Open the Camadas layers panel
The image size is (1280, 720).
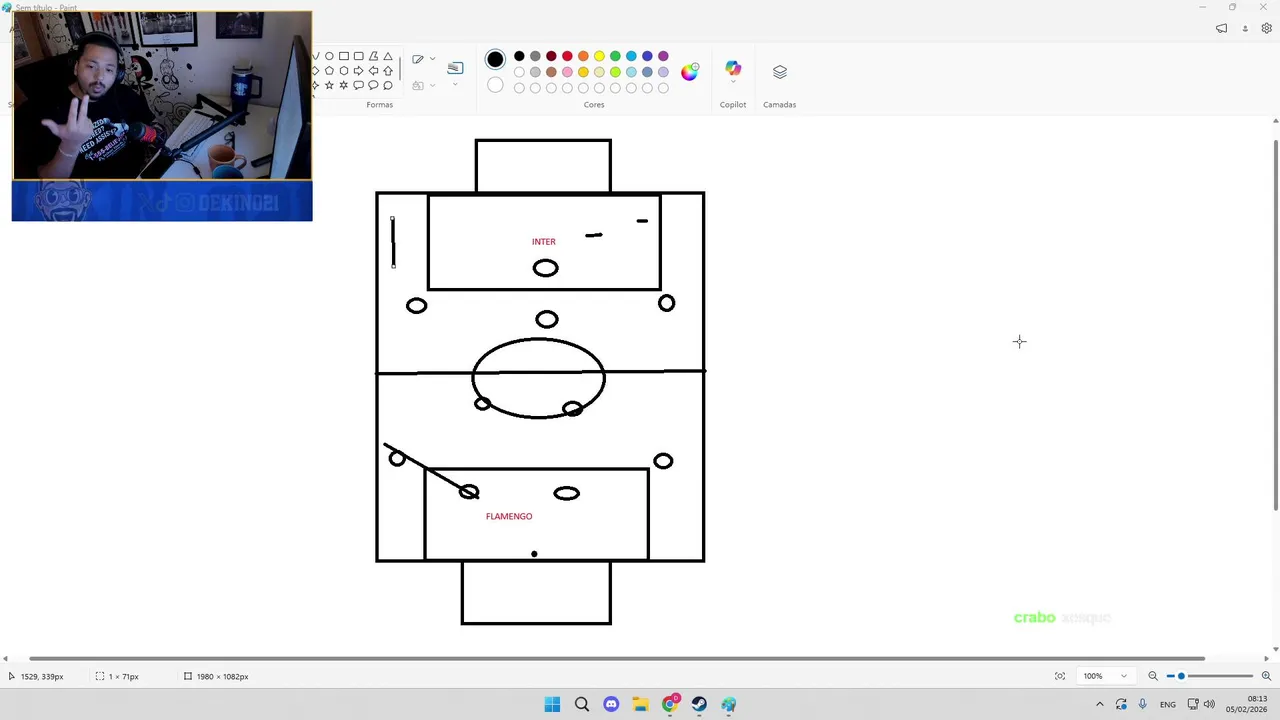click(x=780, y=72)
